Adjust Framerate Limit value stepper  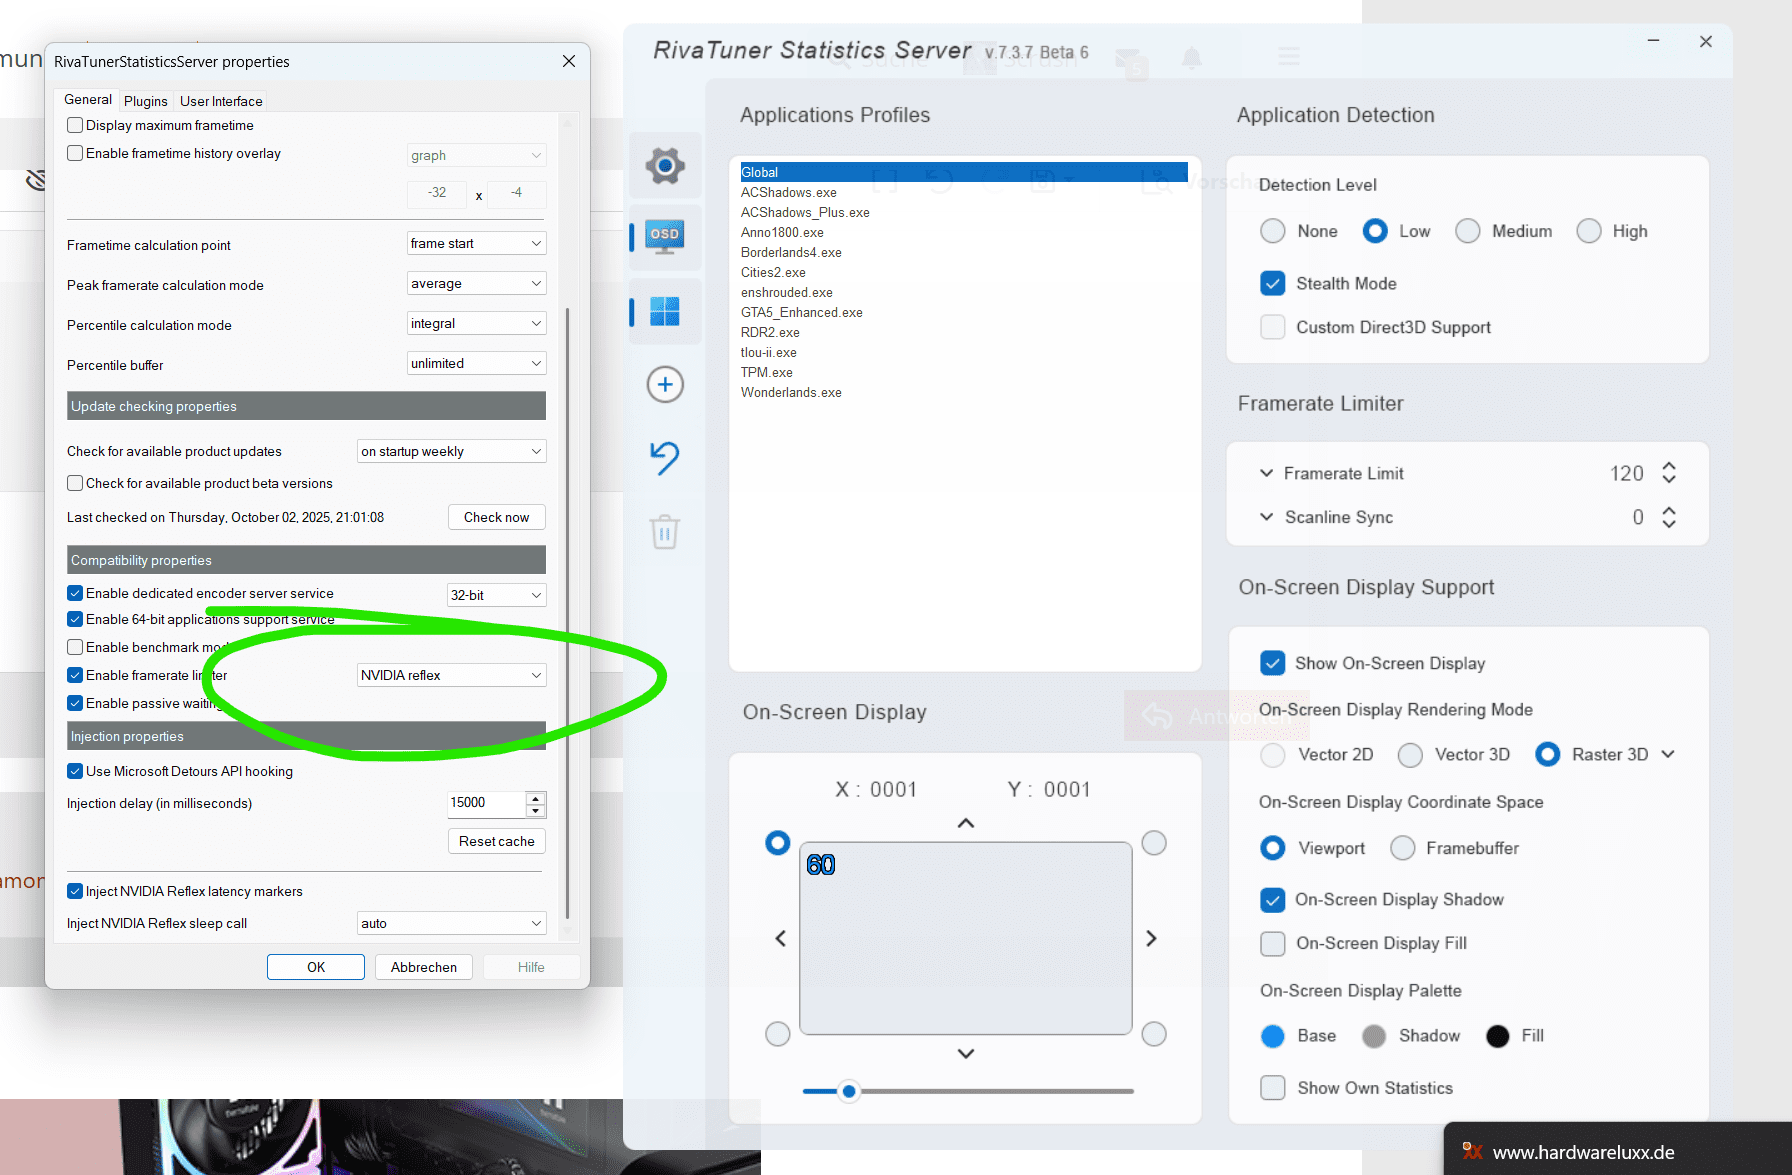coord(1669,473)
